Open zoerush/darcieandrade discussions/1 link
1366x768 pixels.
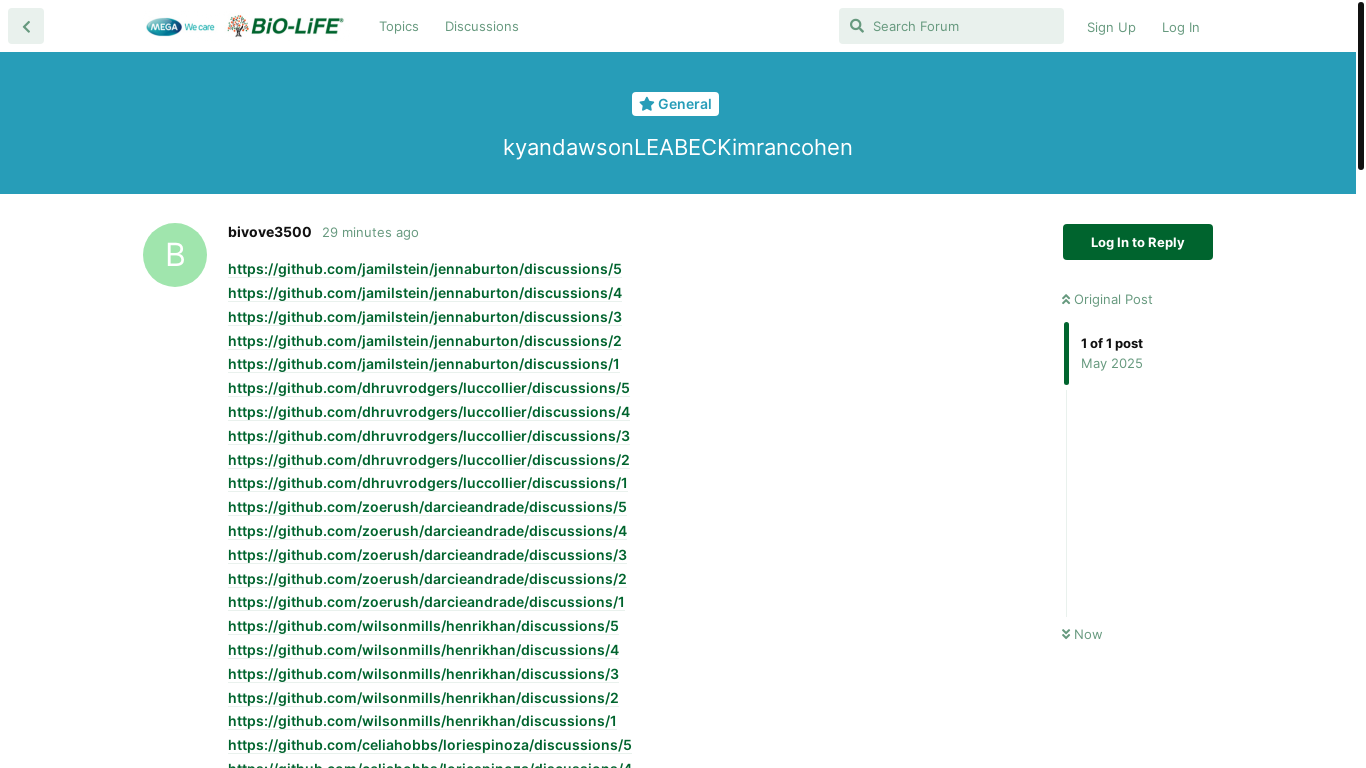coord(426,602)
